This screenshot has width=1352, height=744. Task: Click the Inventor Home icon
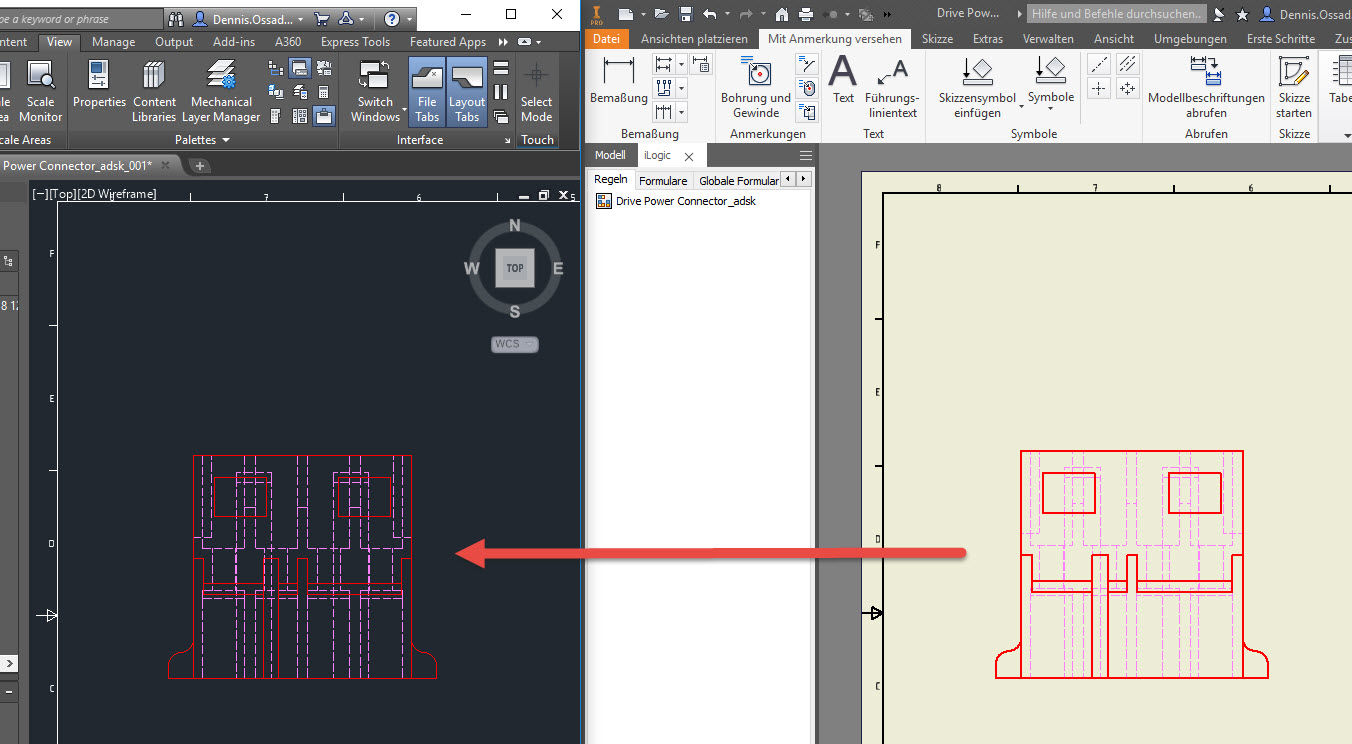point(781,14)
